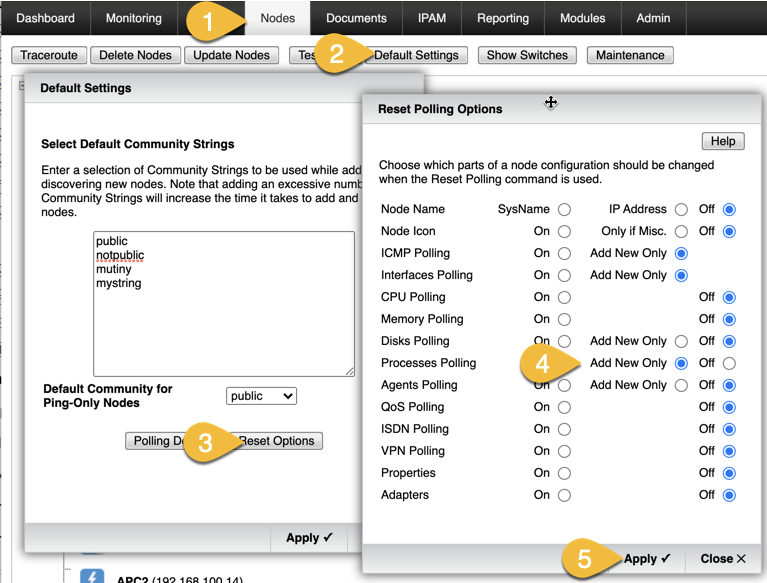This screenshot has width=767, height=583.
Task: Click inside the community strings text area
Action: coord(224,304)
